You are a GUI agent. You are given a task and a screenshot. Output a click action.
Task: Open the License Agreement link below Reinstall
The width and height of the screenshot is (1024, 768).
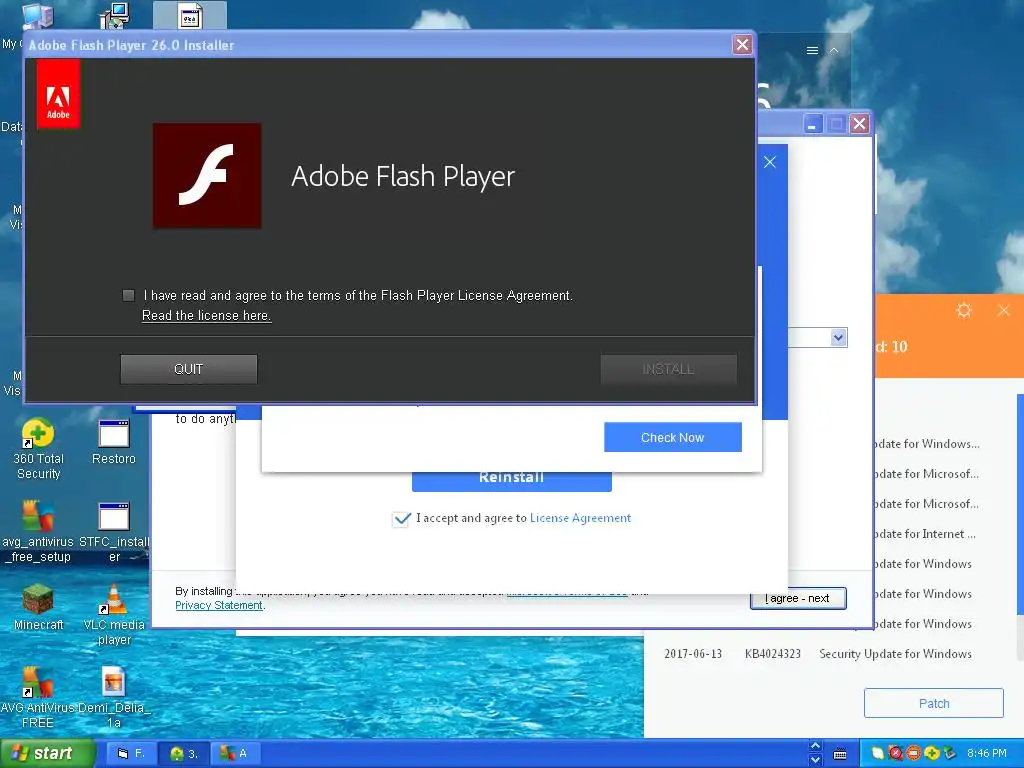pyautogui.click(x=581, y=518)
